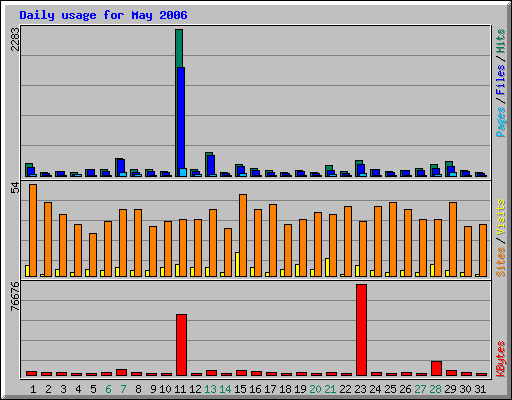Click the day label 1 on the x-axis
The image size is (512, 400).
(x=33, y=389)
